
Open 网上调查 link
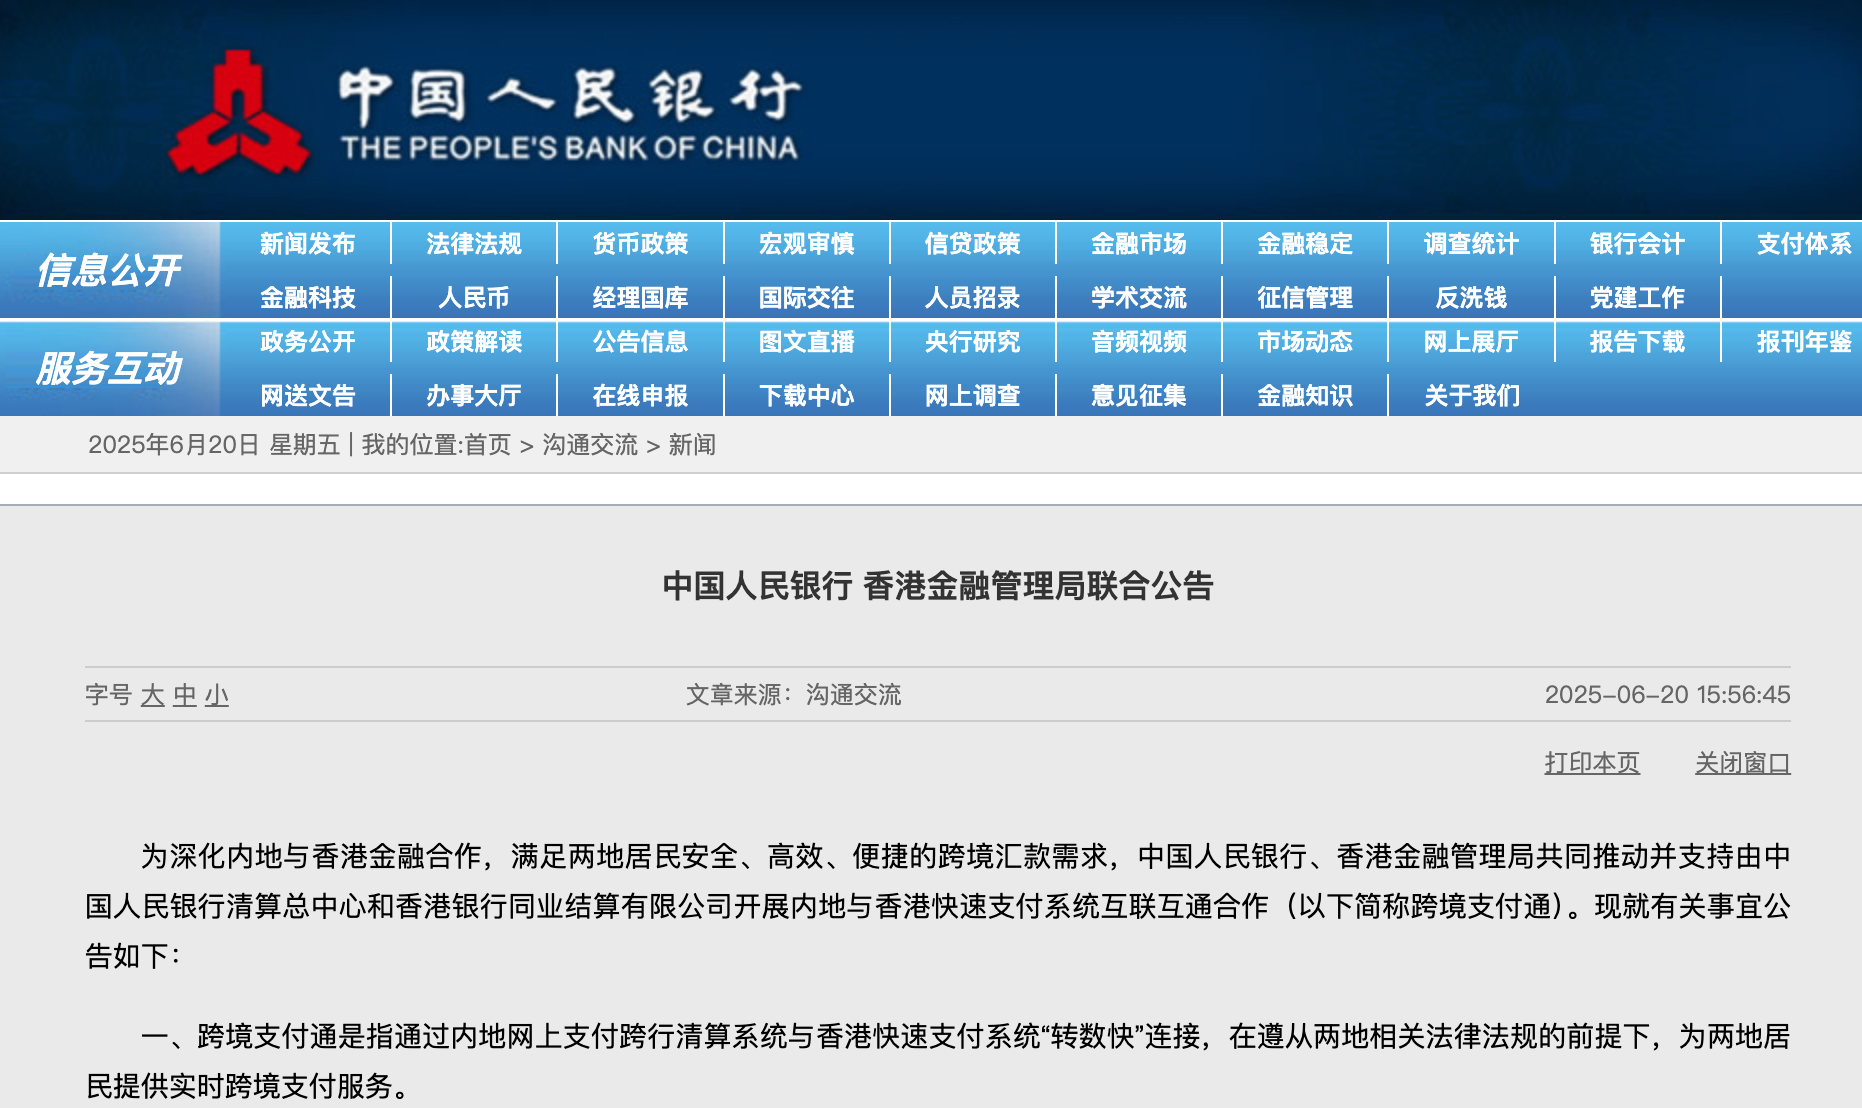pyautogui.click(x=972, y=396)
